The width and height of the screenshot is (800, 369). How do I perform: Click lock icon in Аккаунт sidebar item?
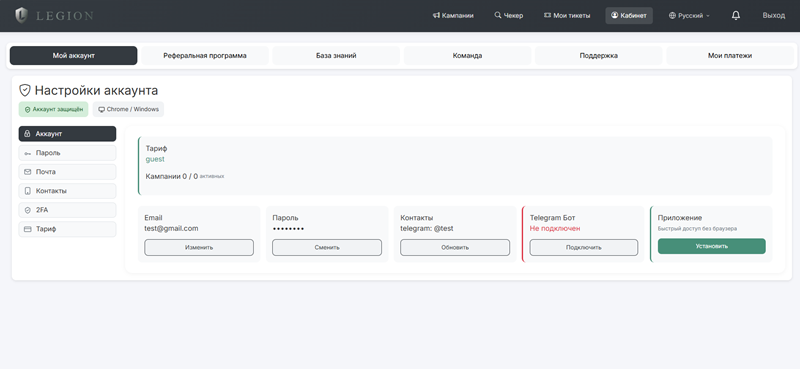(x=28, y=134)
